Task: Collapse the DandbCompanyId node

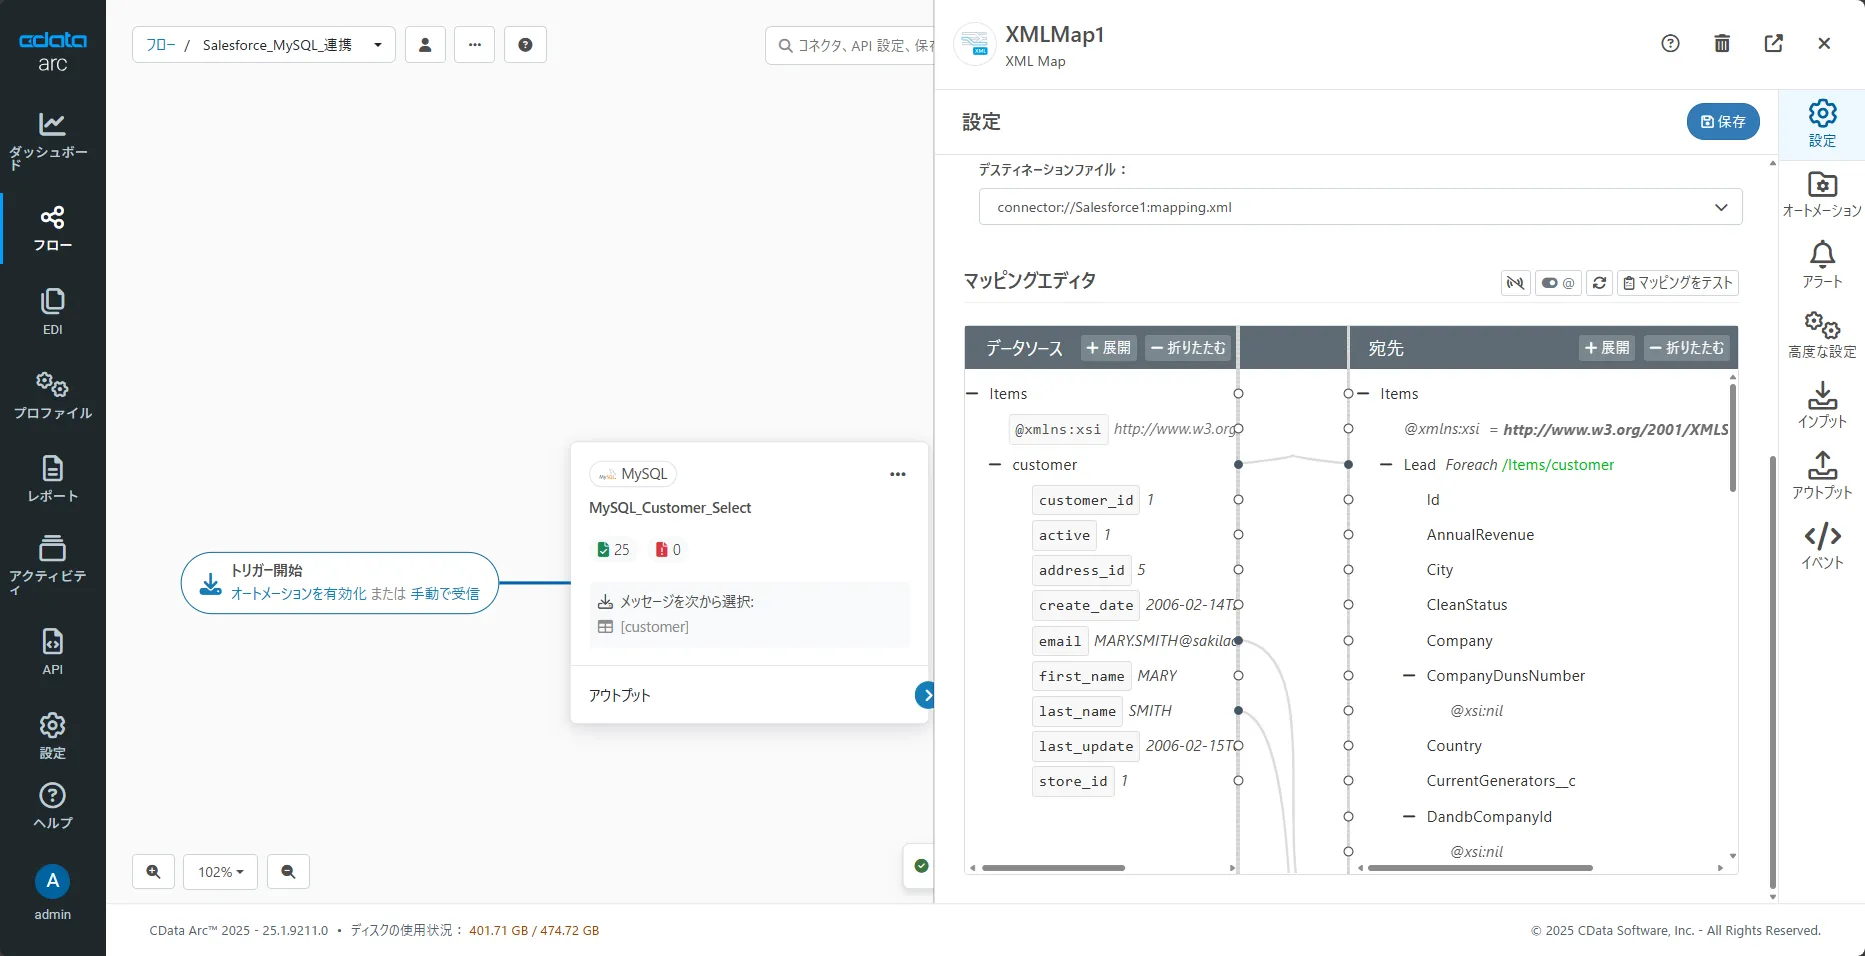Action: tap(1409, 817)
